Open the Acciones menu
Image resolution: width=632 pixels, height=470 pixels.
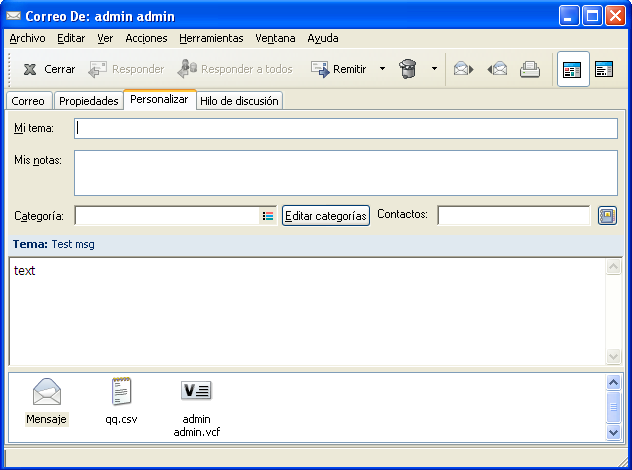click(x=146, y=38)
